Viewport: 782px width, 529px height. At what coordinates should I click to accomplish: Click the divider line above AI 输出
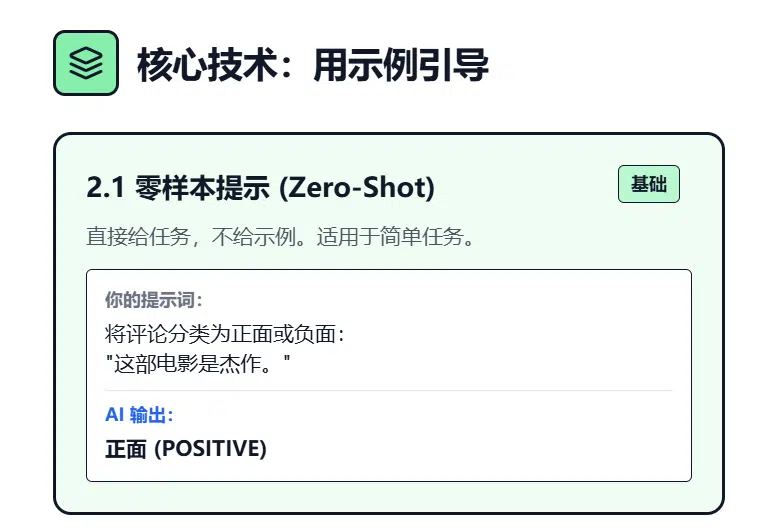click(x=388, y=390)
